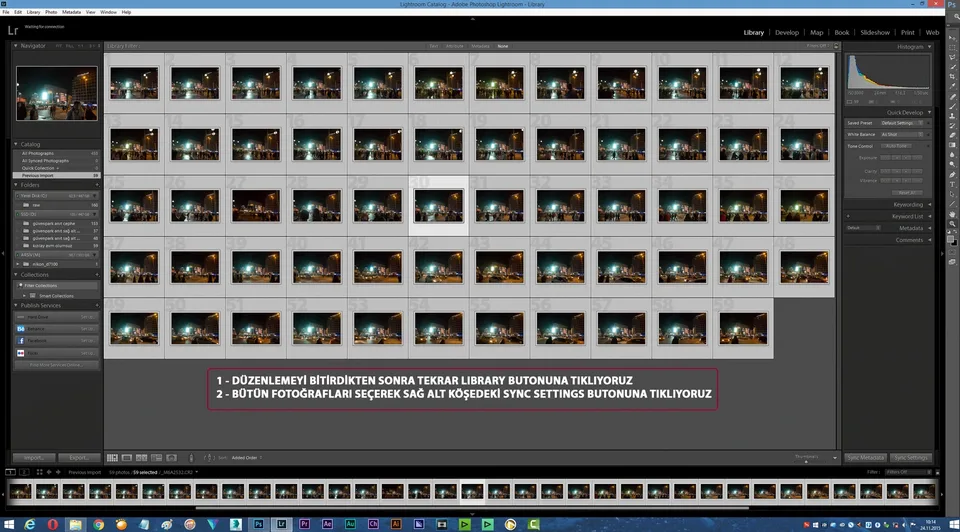
Task: Collapse the Navigator panel
Action: [16, 46]
